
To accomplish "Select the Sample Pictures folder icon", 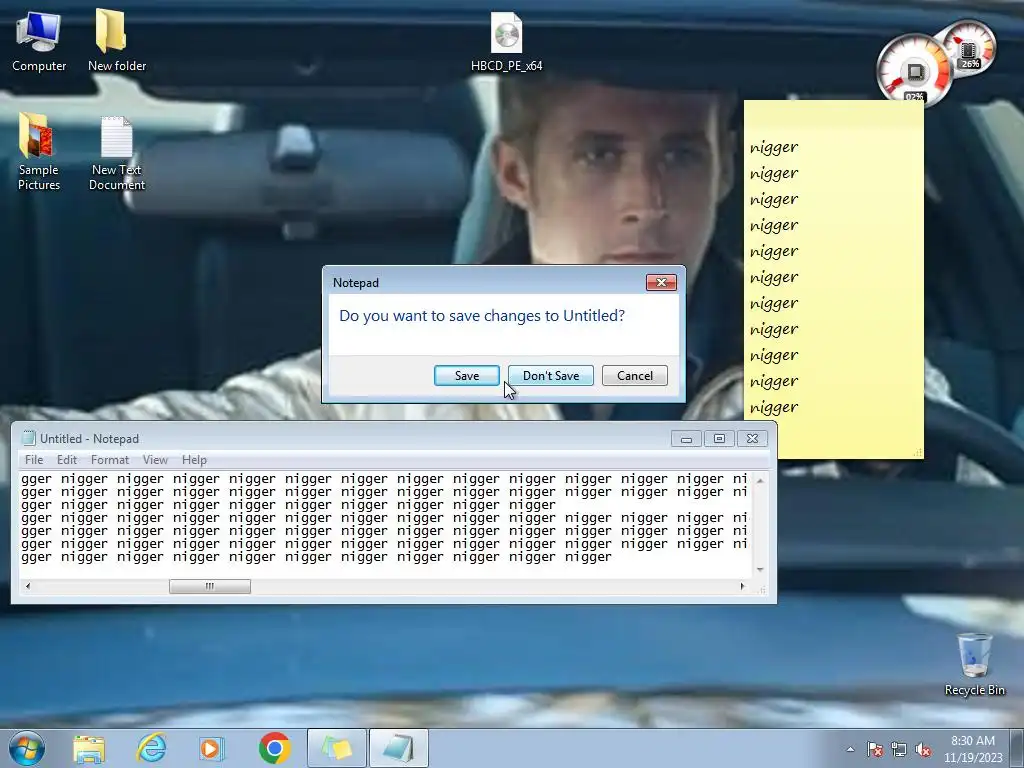I will click(39, 152).
